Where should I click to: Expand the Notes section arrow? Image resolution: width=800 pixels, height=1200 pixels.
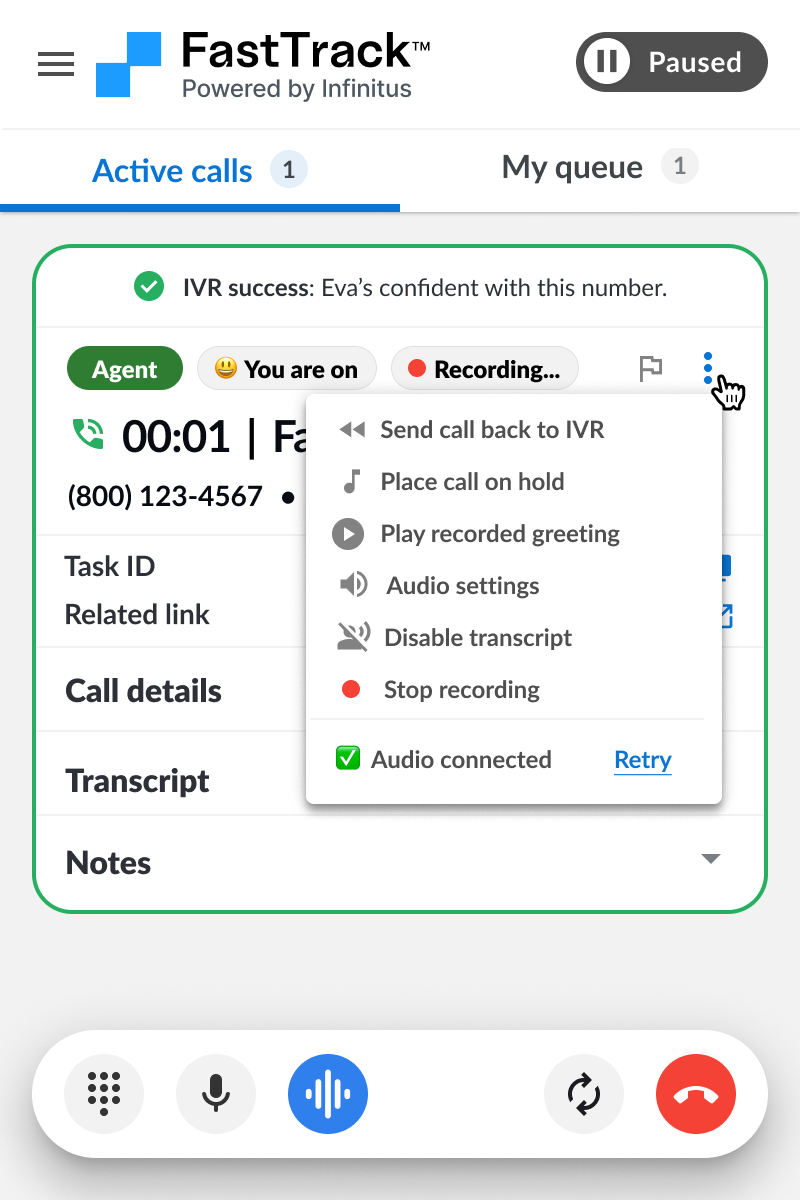pos(711,859)
